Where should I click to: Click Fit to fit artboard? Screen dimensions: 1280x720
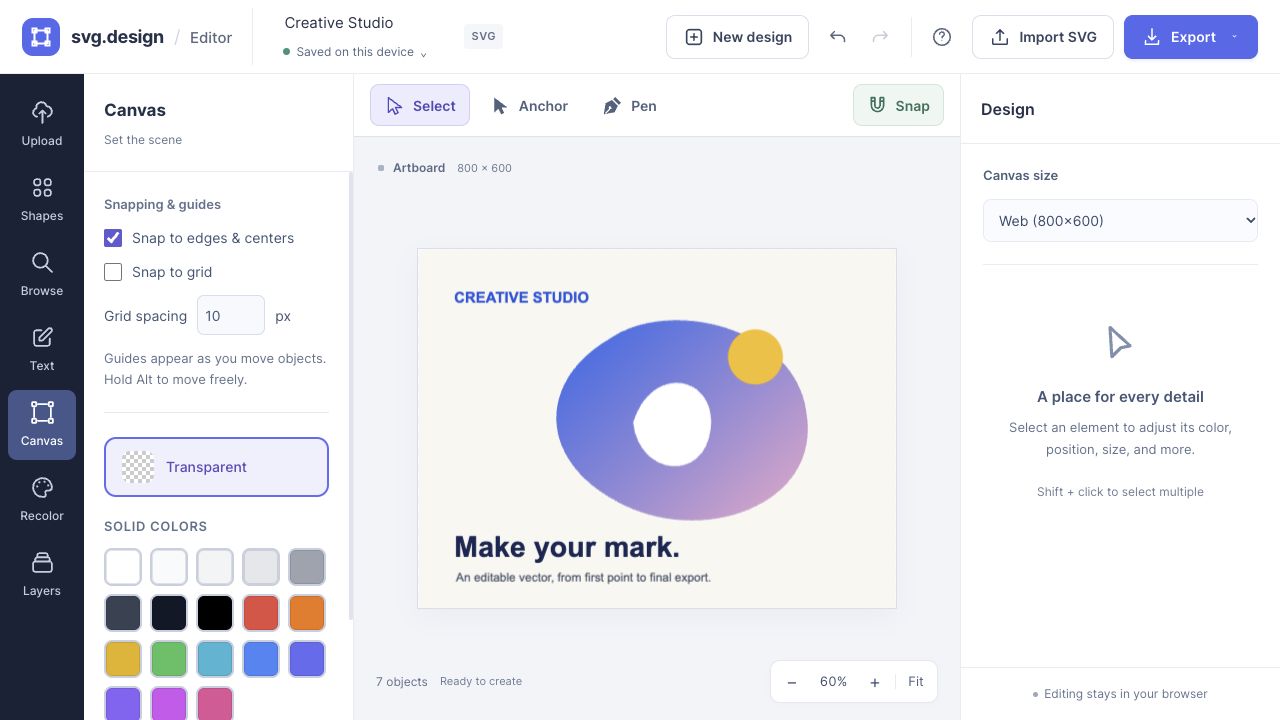[x=916, y=682]
